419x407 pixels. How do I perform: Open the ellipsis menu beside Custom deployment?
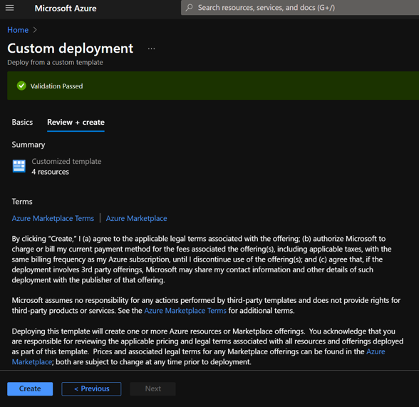click(151, 49)
